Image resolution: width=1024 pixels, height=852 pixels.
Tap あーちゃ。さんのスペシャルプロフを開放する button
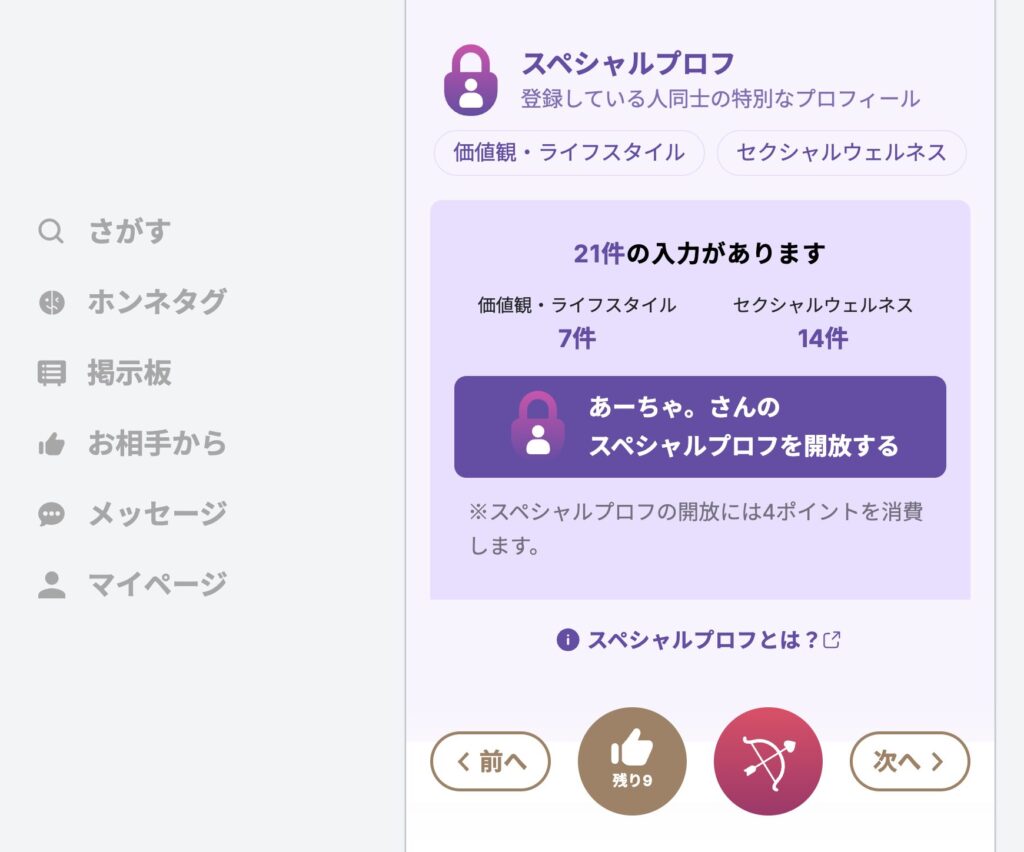click(x=700, y=426)
